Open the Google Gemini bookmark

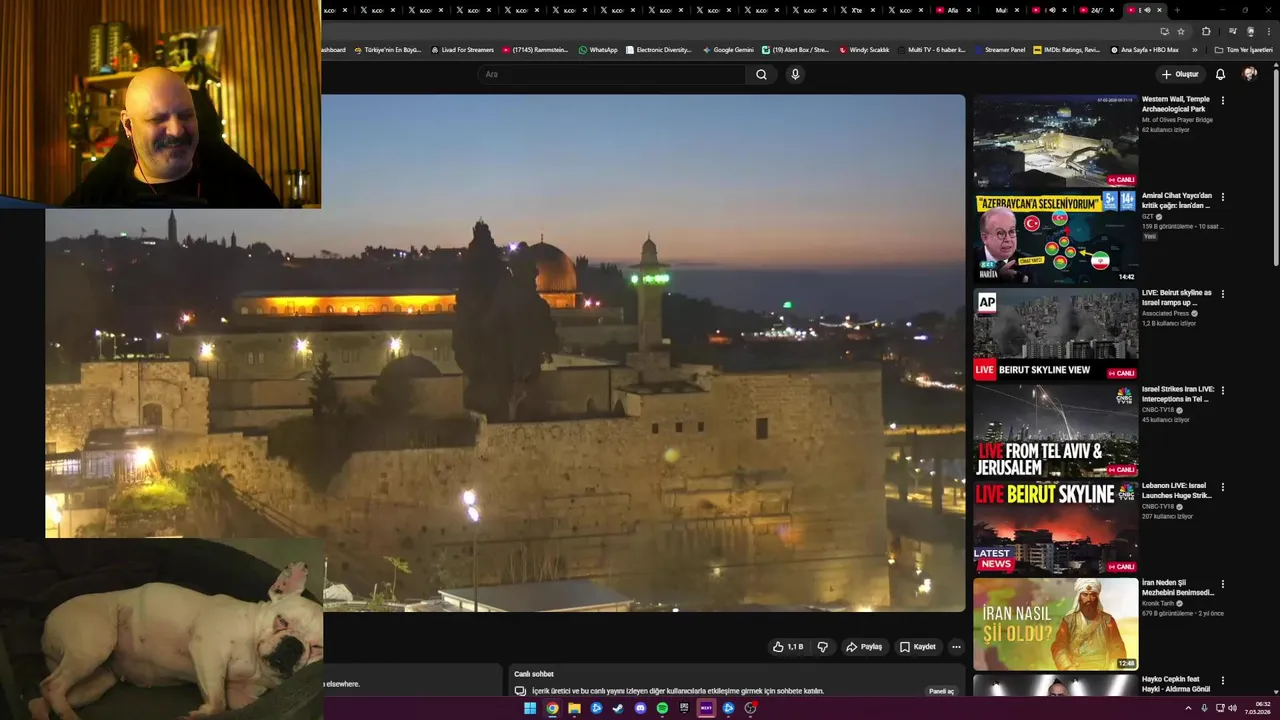point(728,49)
